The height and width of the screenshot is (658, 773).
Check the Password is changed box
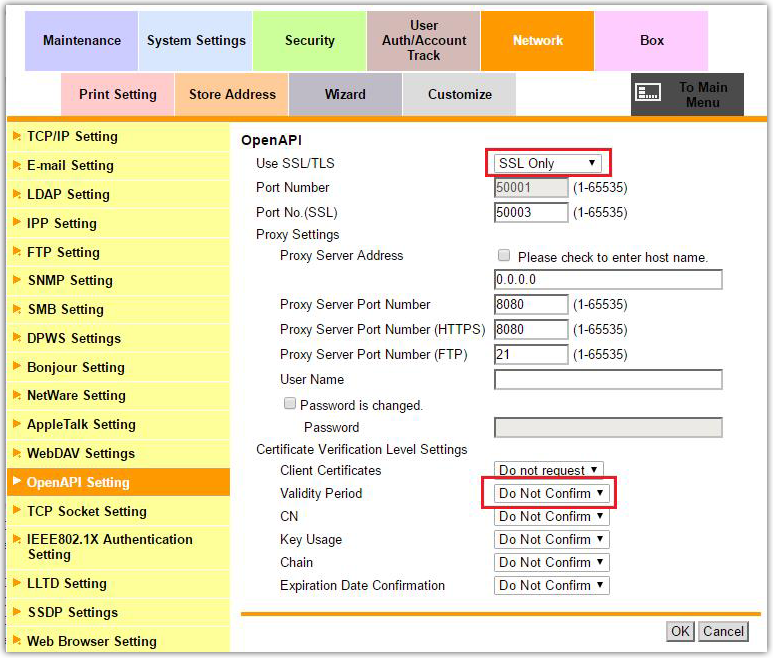290,404
